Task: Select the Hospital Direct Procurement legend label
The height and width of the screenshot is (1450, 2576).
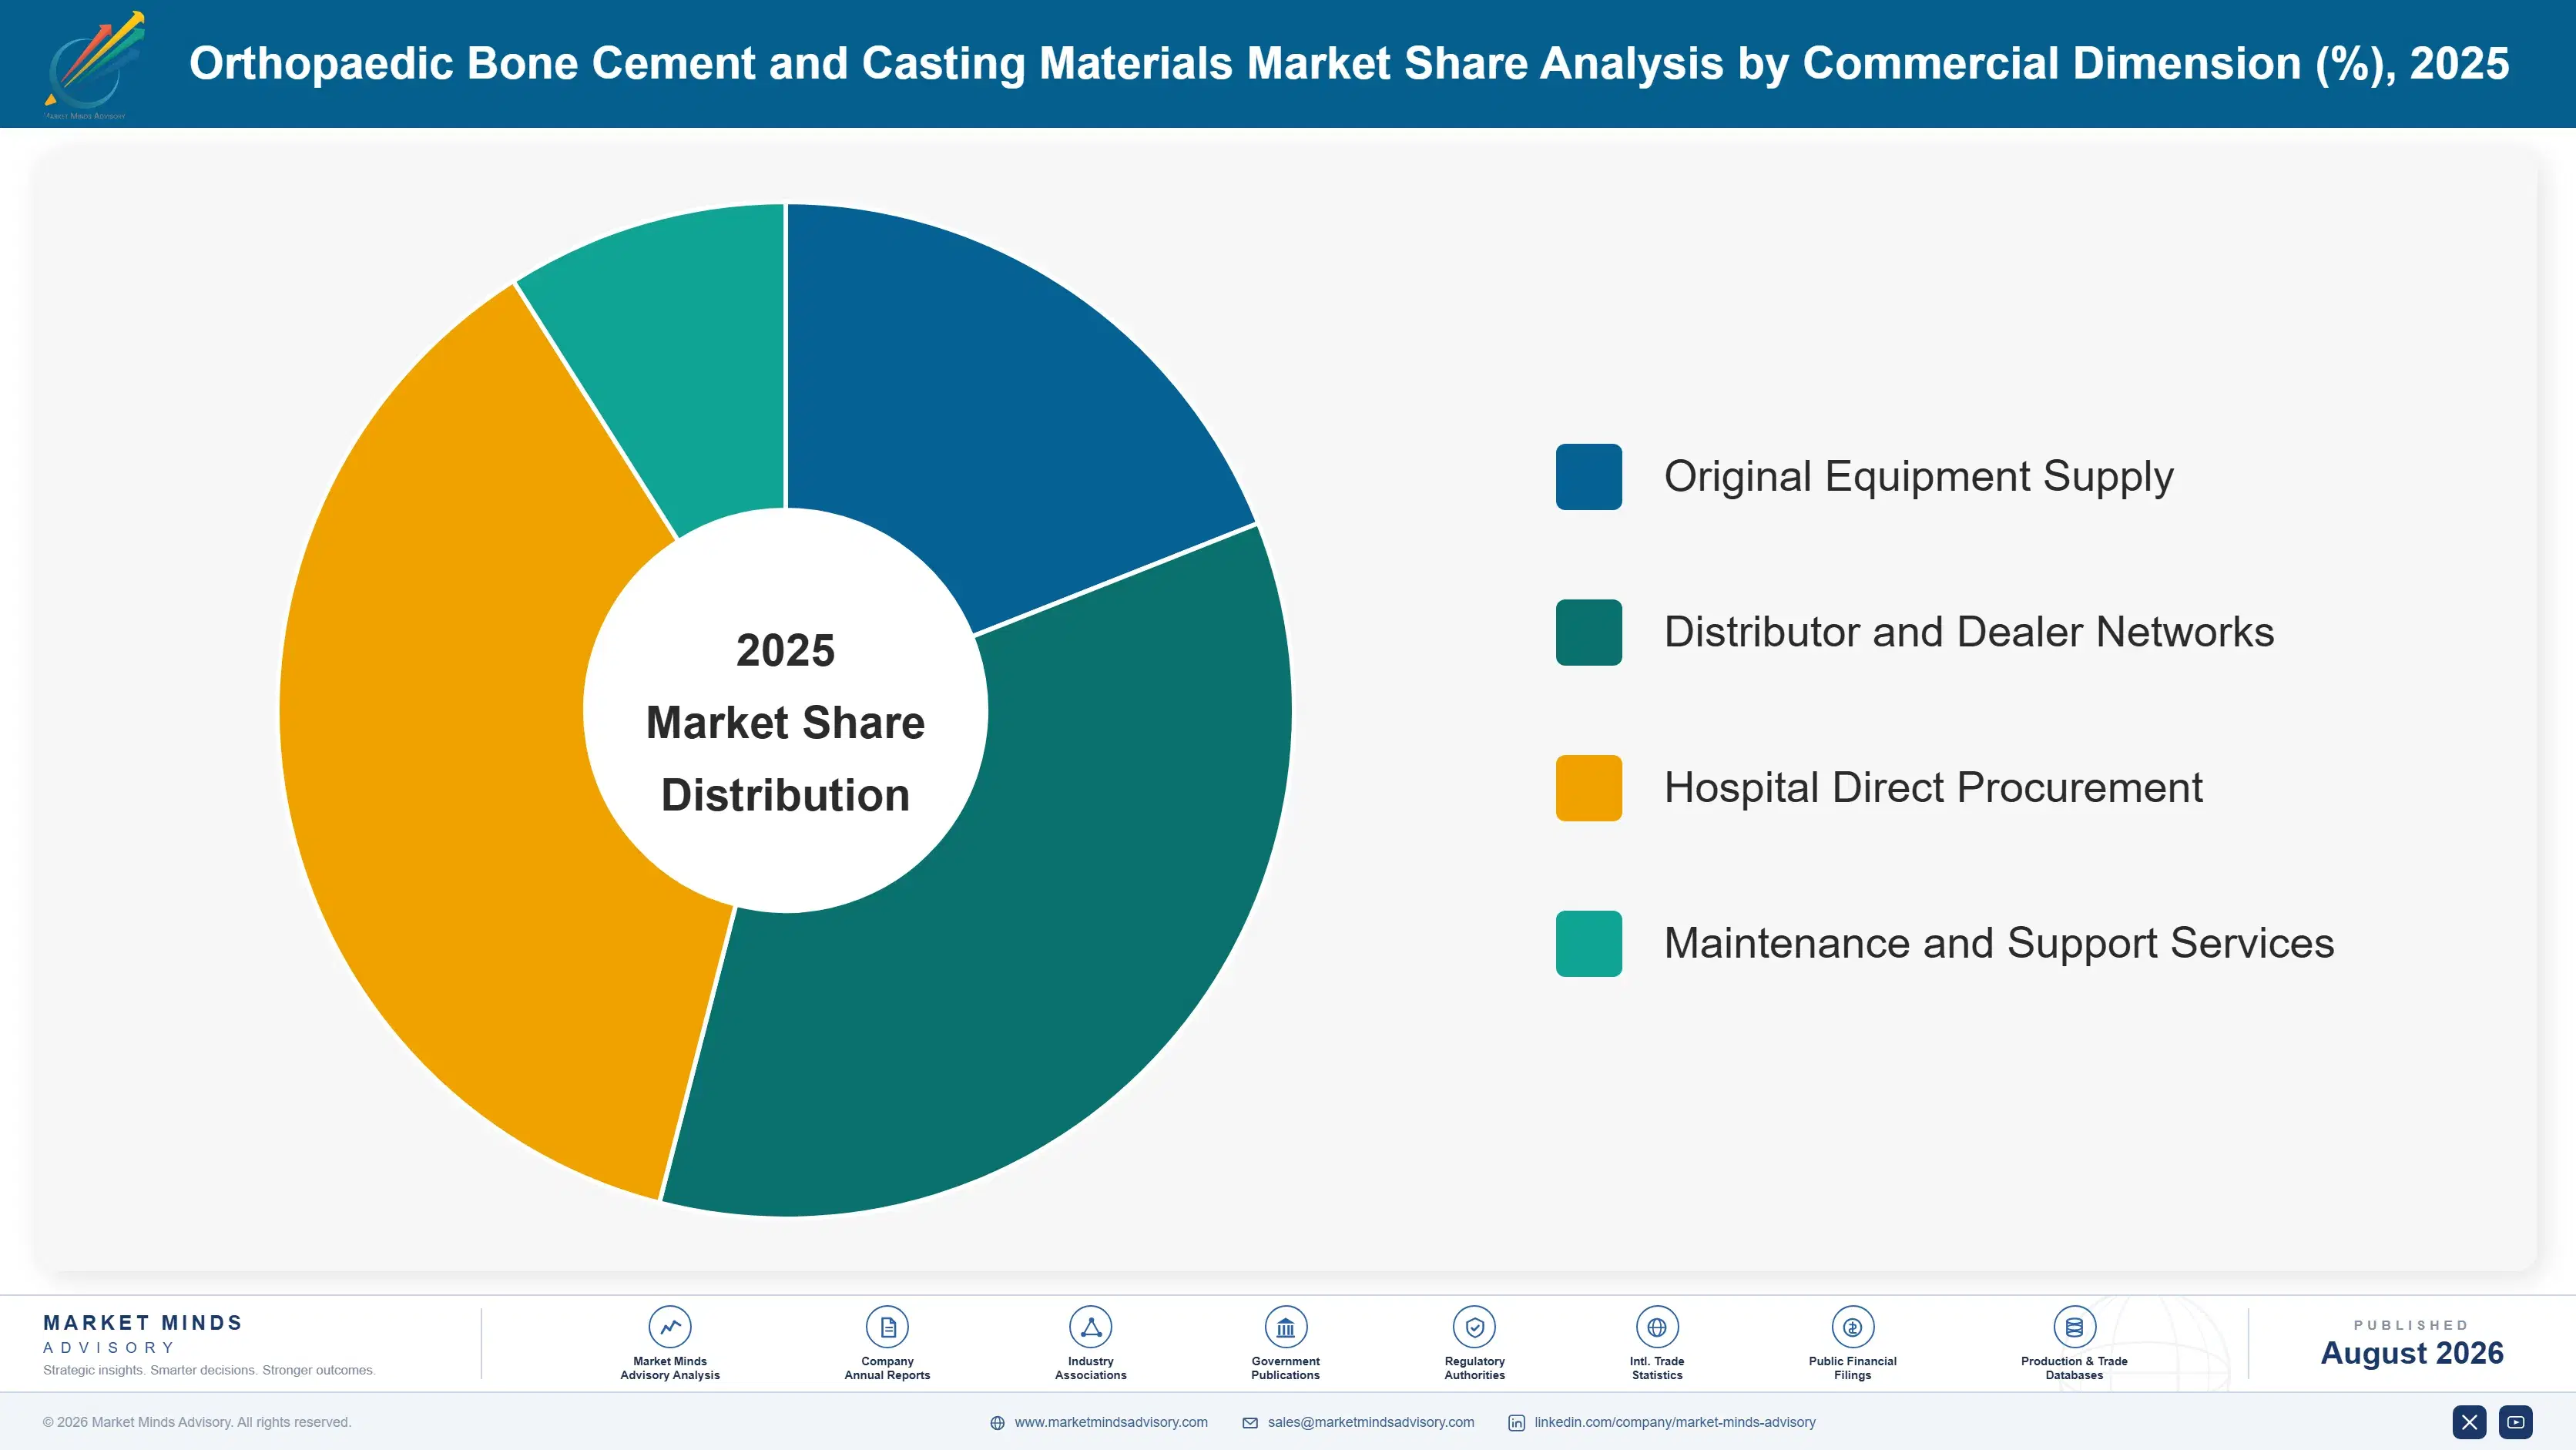Action: coord(1933,788)
